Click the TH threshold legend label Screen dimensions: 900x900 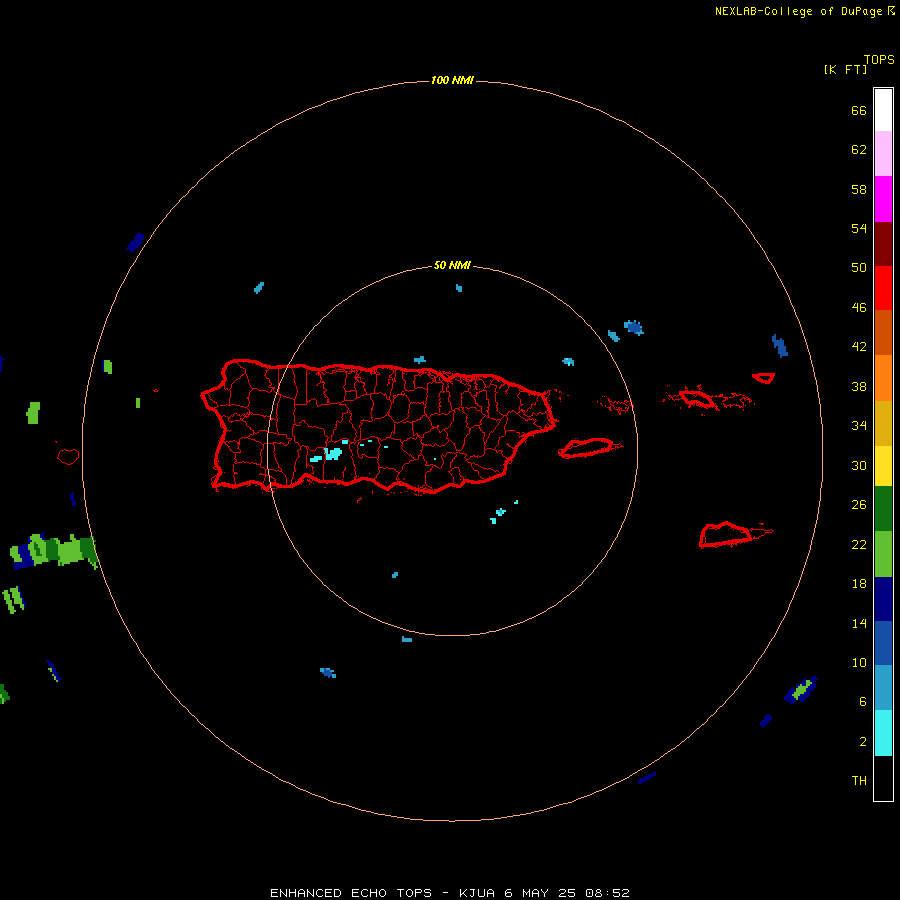859,781
